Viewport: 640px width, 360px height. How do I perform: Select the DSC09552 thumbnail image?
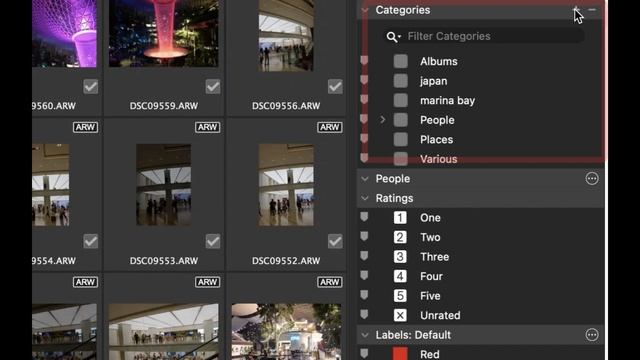[286, 185]
